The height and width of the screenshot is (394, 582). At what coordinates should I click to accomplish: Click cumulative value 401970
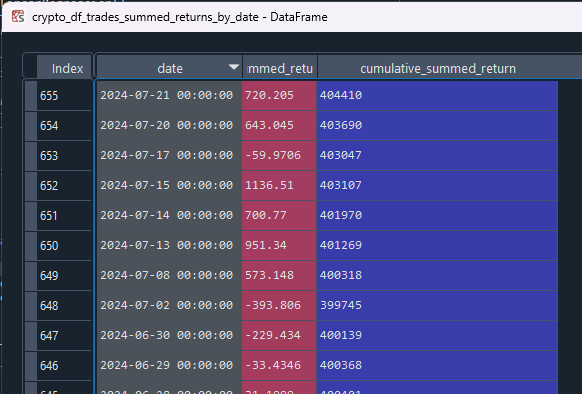point(437,216)
